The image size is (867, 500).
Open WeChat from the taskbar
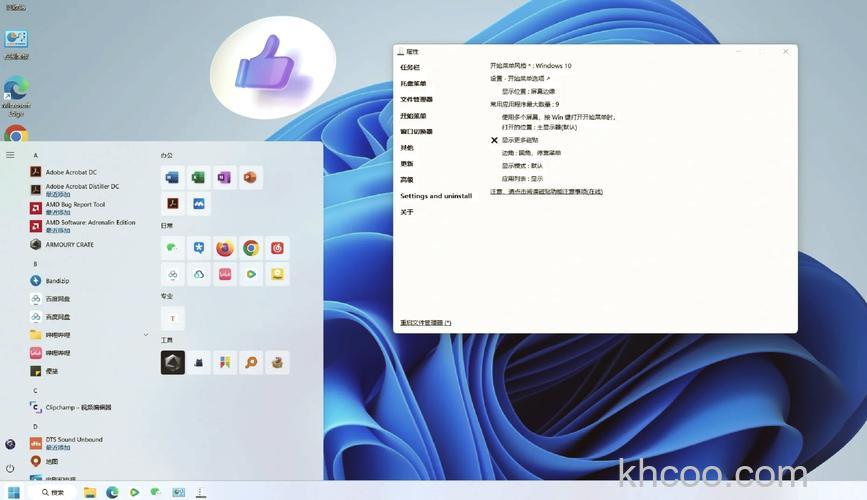click(x=156, y=492)
